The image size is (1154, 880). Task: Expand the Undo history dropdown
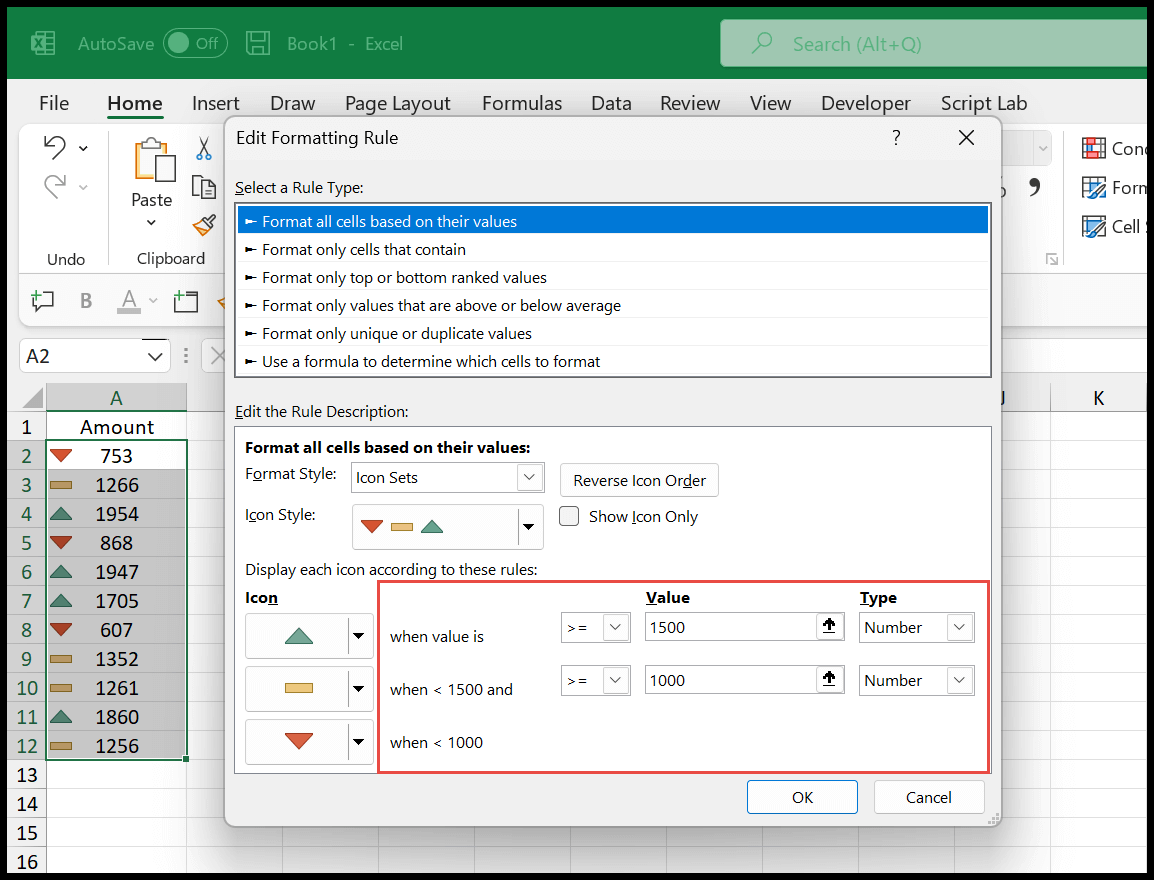(x=83, y=148)
